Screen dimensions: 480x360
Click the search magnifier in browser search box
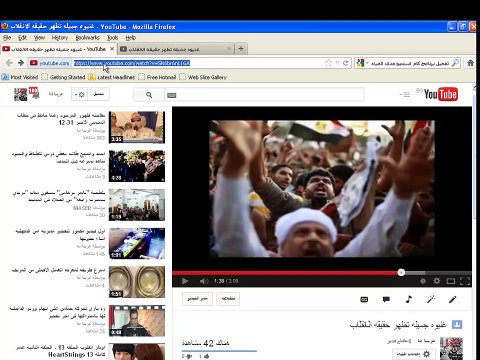click(455, 63)
